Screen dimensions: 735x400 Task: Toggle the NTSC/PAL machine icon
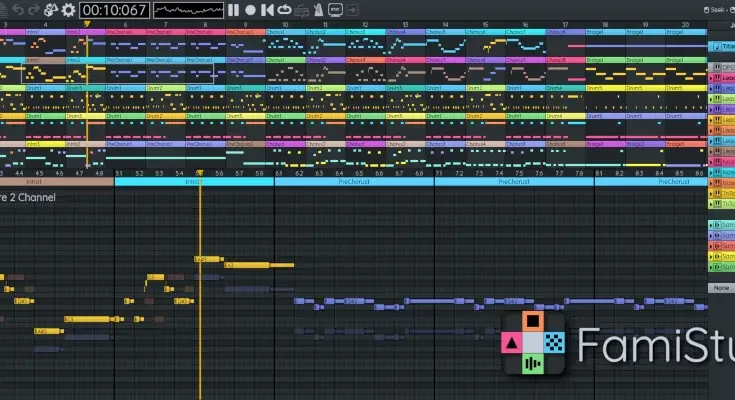point(335,9)
